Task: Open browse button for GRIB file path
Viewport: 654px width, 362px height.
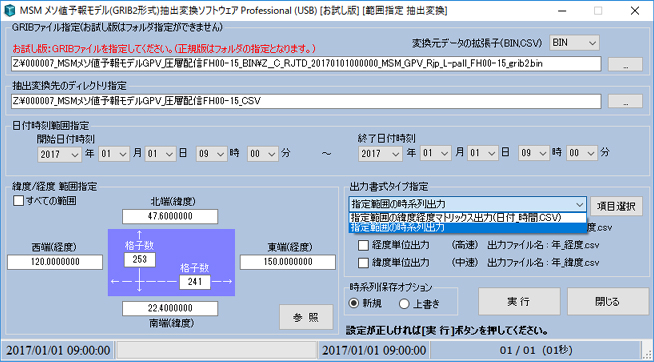Action: click(625, 64)
